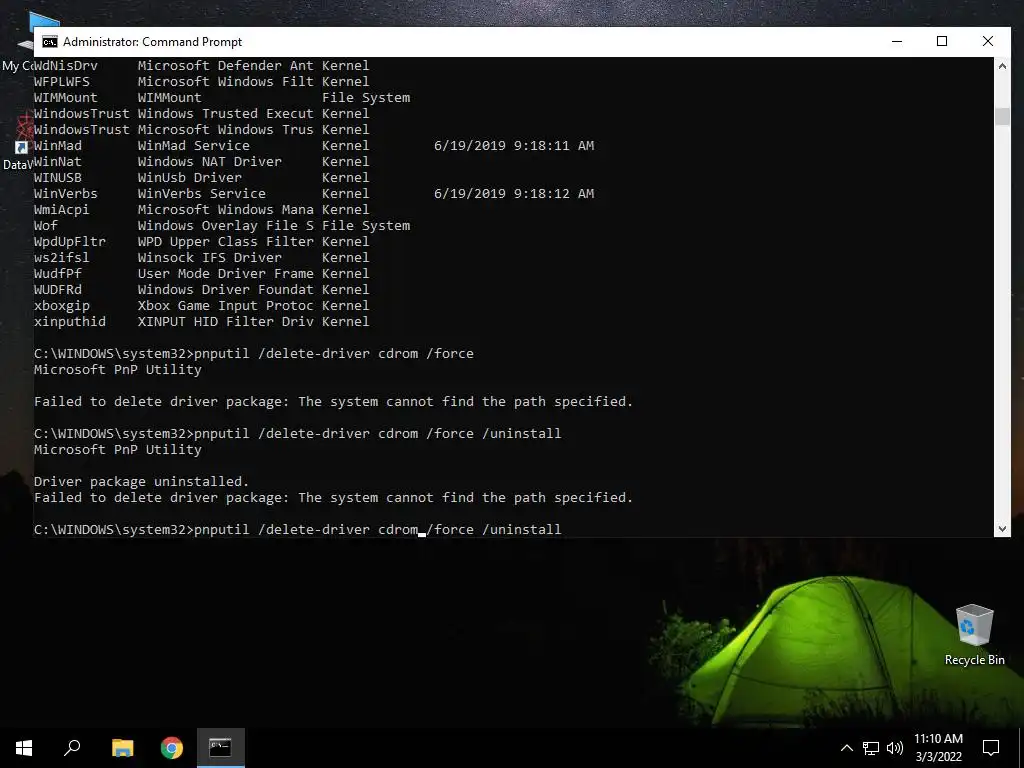Click the first 'Microsoft PnP Utility' line
The height and width of the screenshot is (768, 1024).
pos(118,370)
